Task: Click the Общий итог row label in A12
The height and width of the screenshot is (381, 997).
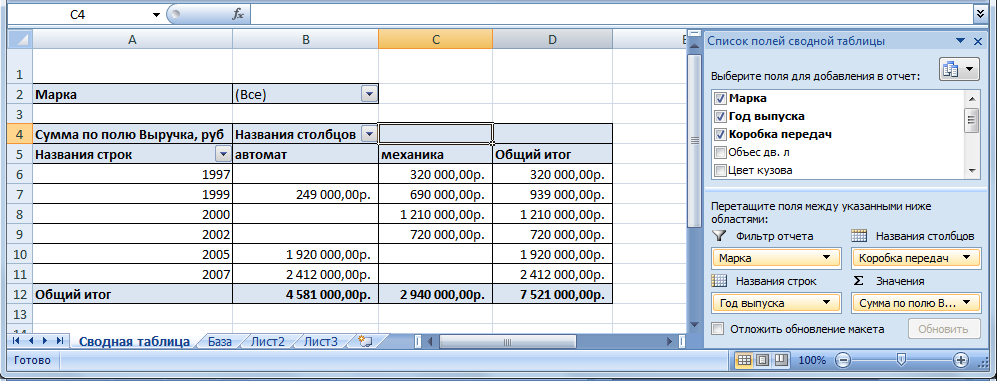Action: coord(132,294)
